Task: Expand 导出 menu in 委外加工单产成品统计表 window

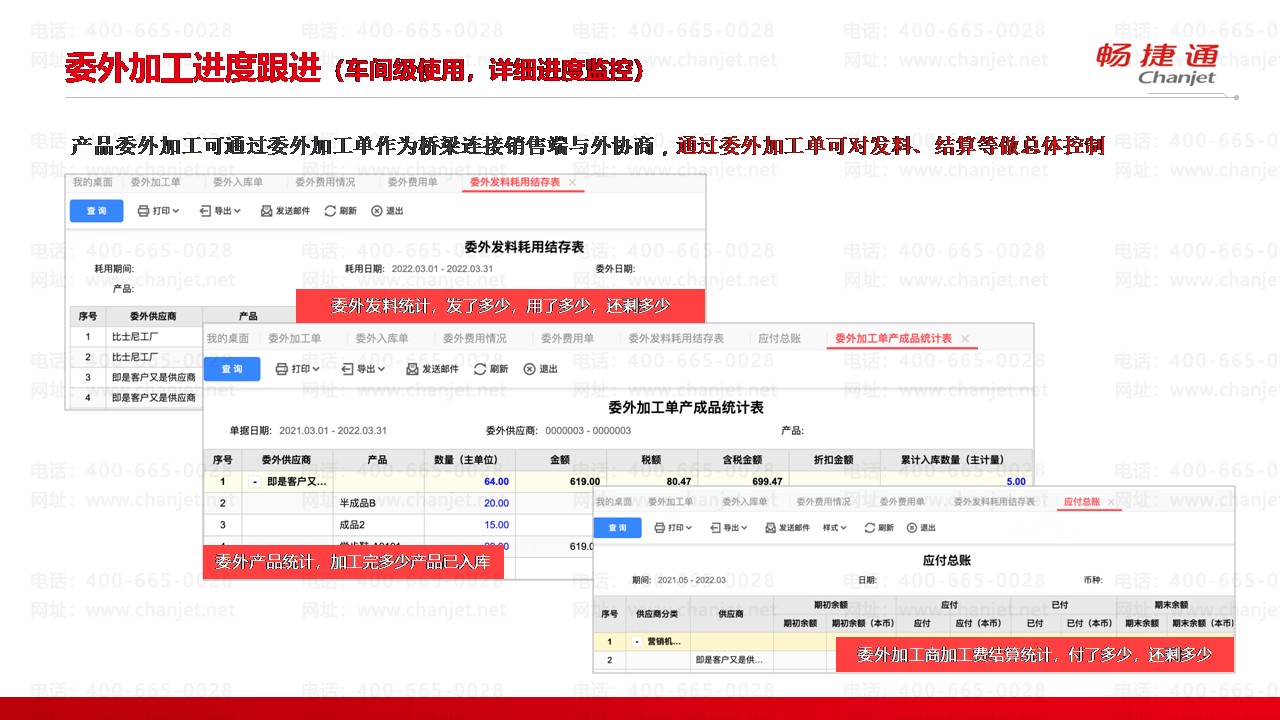Action: pyautogui.click(x=364, y=369)
